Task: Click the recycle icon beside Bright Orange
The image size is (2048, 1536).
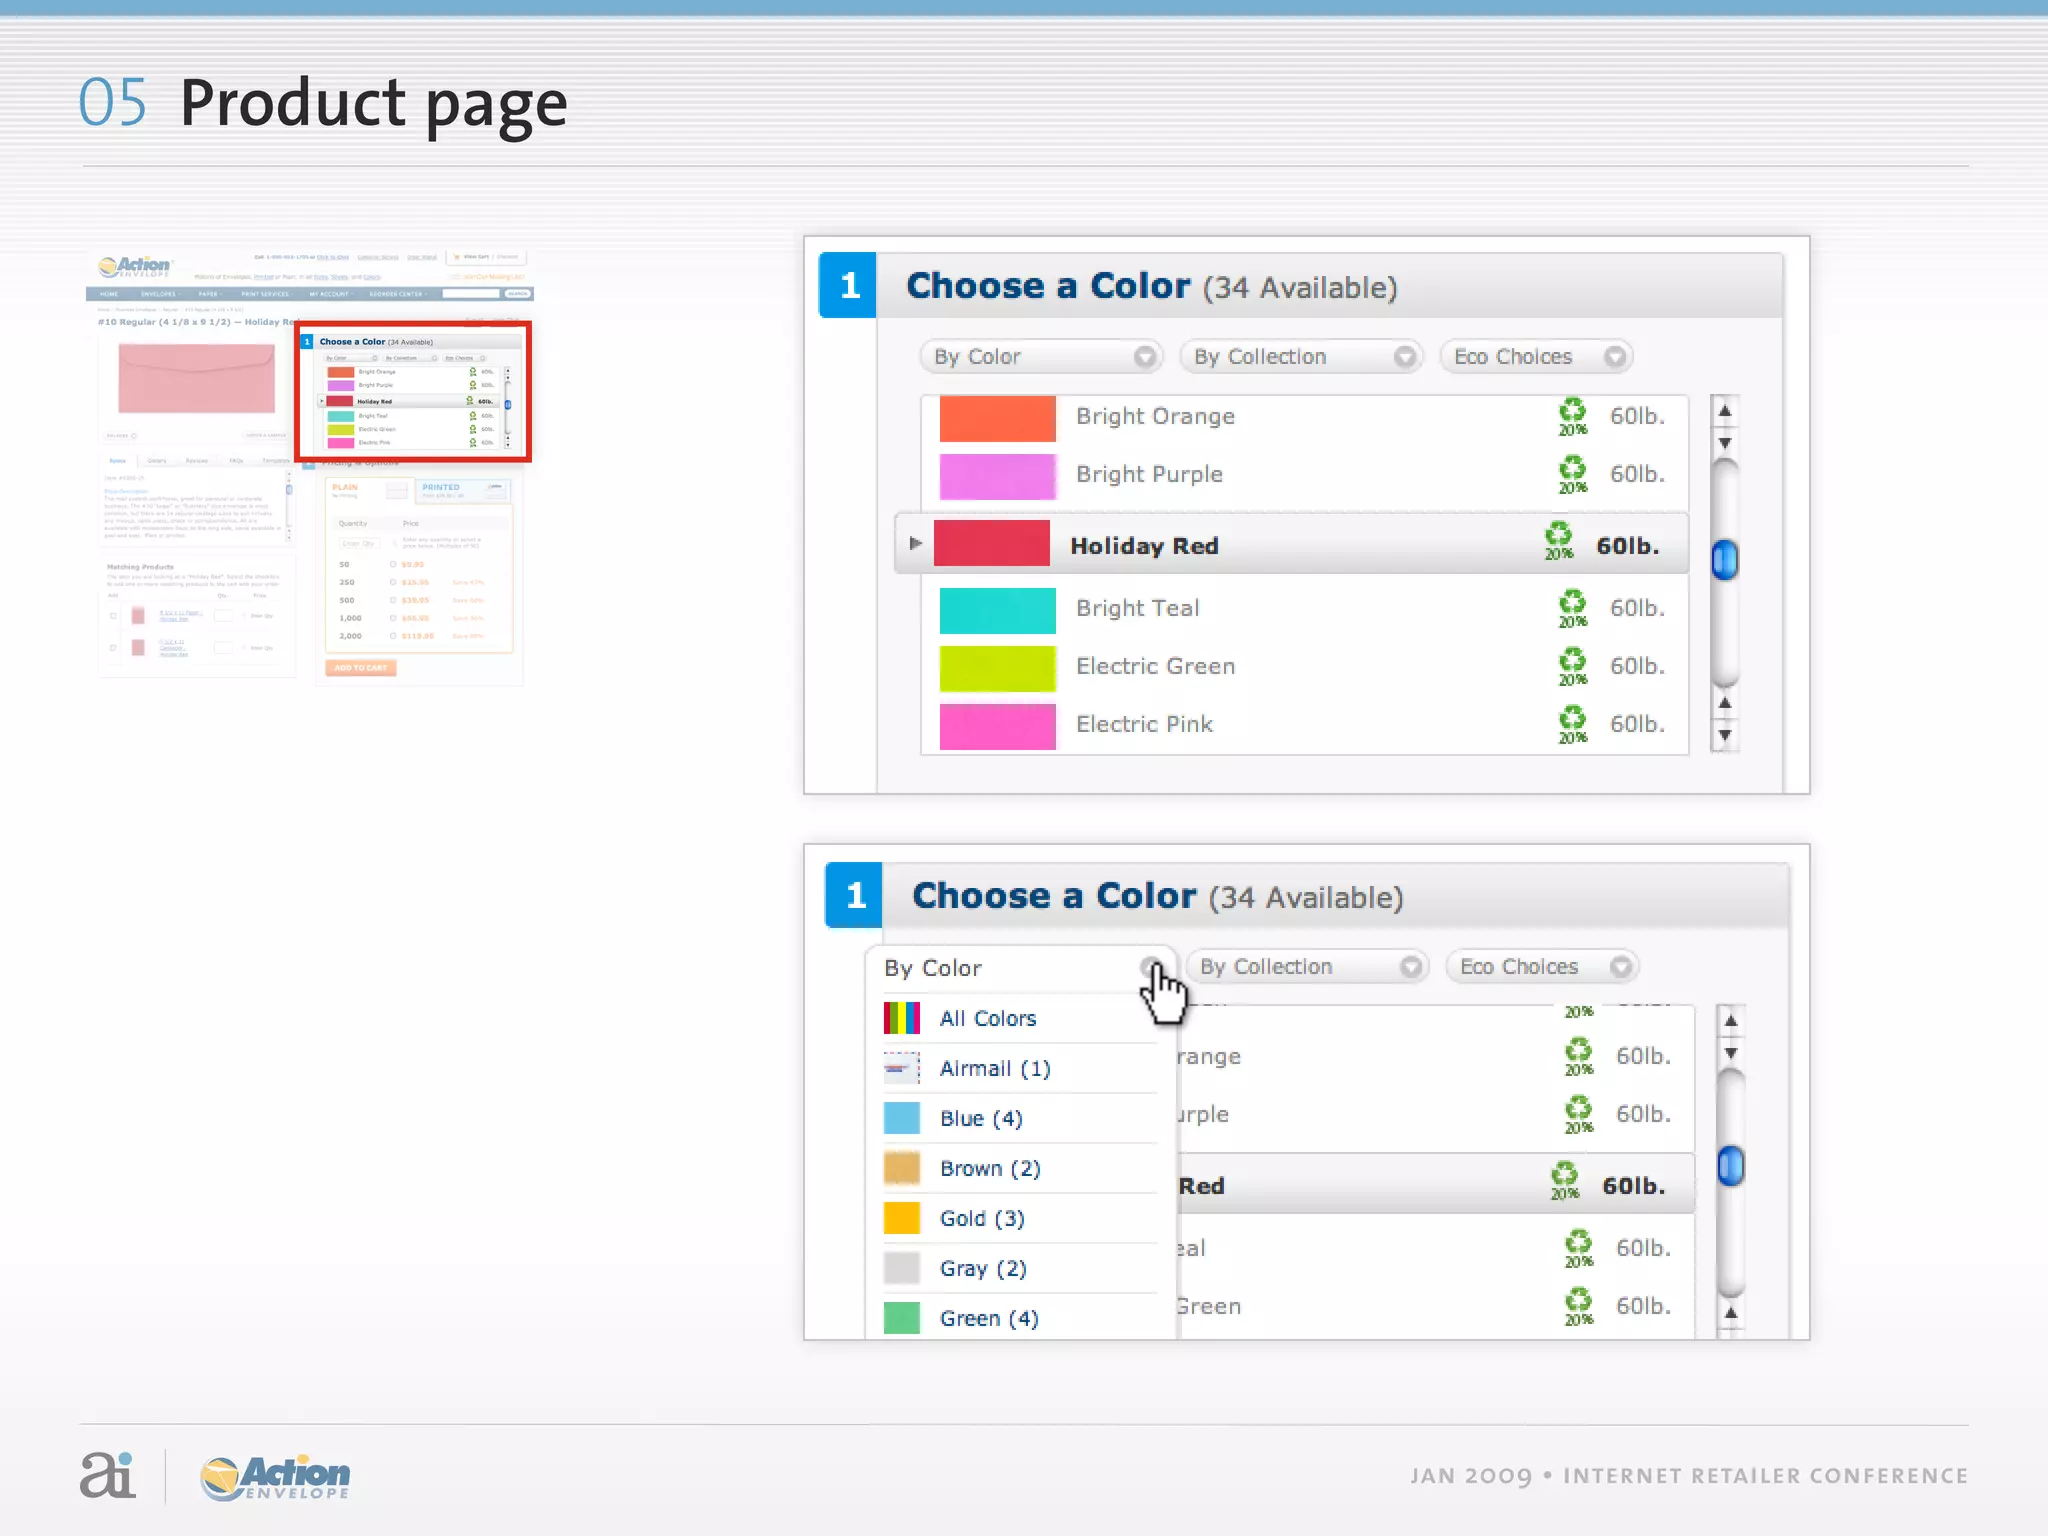Action: tap(1572, 416)
